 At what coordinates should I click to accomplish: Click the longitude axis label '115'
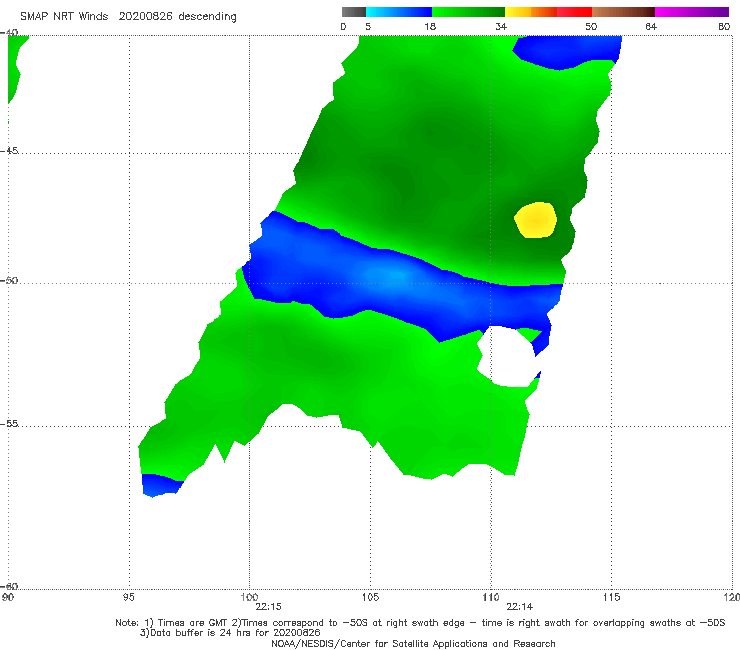(x=612, y=598)
